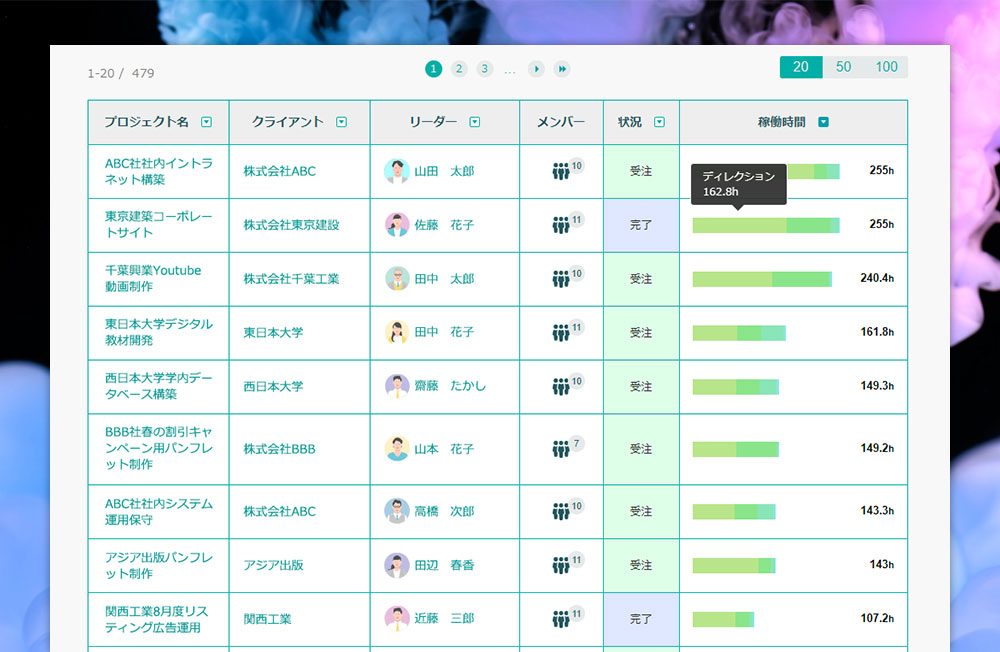The height and width of the screenshot is (652, 1000).
Task: Open members icon for 佐藤 花子 row
Action: point(561,225)
